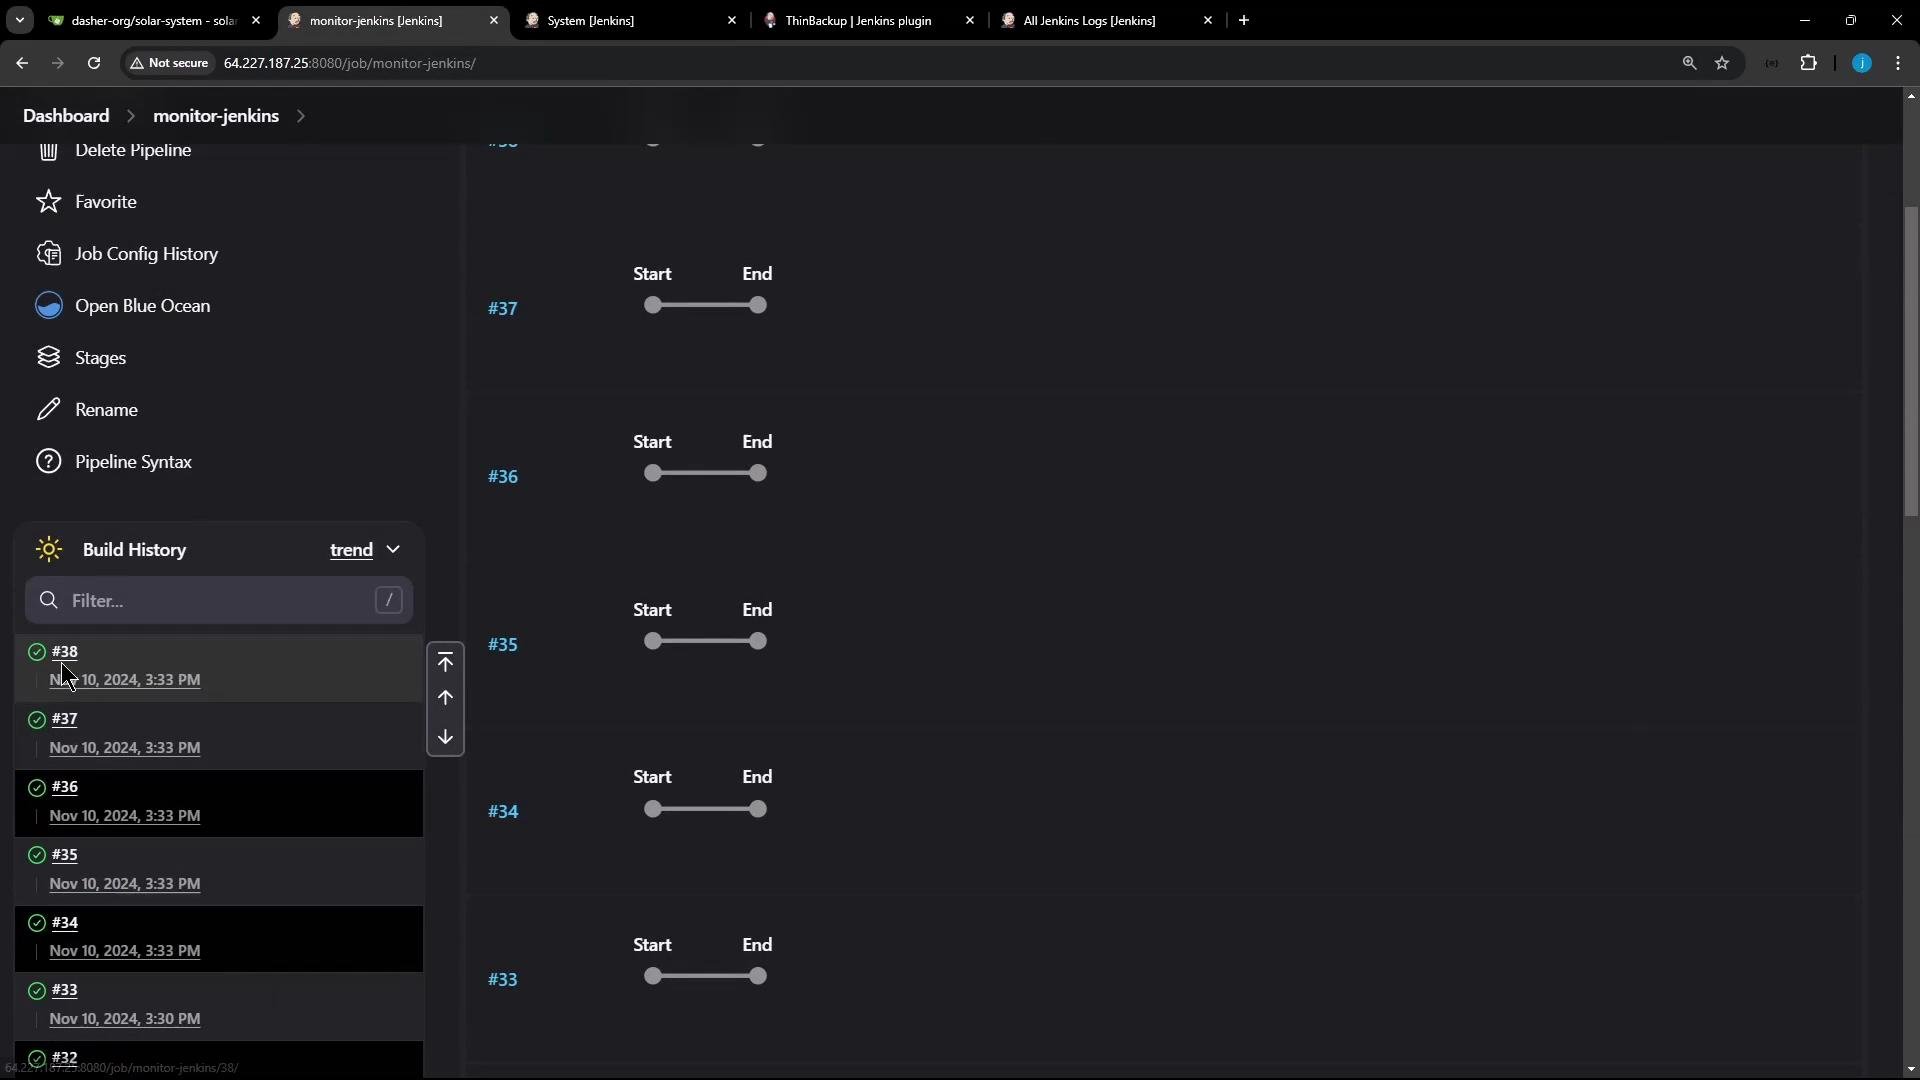Open build #37 timestamp Nov 10, 3:33 PM
1920x1080 pixels.
[x=125, y=748]
